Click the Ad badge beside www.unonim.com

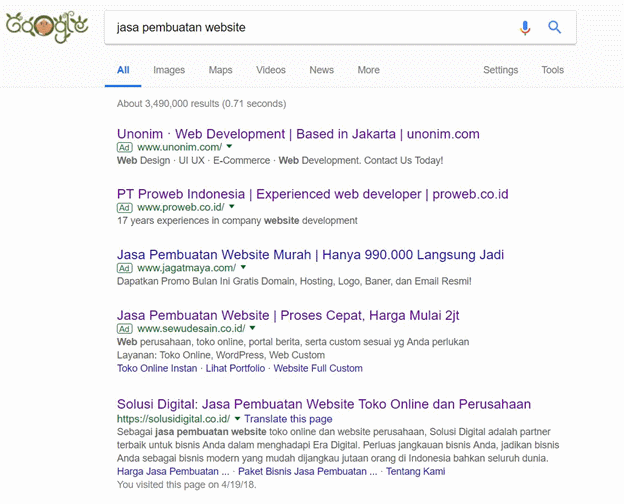point(125,147)
